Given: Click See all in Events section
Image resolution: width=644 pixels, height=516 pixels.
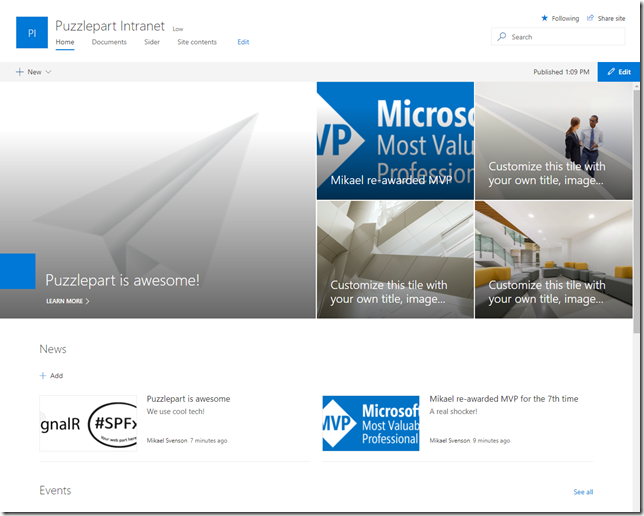Looking at the screenshot, I should click(x=583, y=492).
